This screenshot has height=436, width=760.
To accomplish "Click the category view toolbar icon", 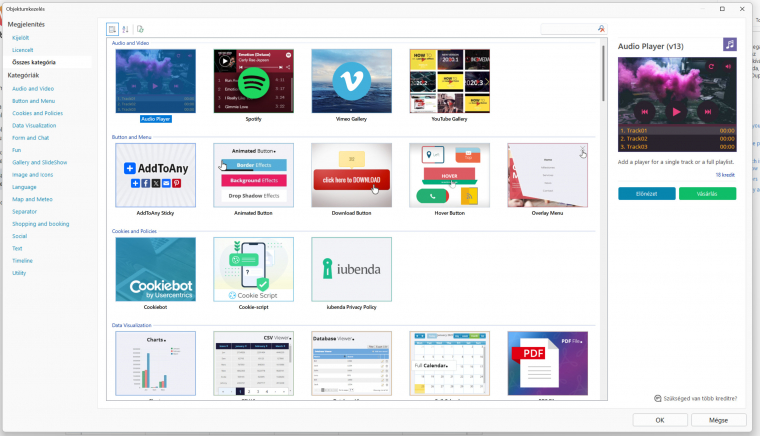I will pos(112,29).
